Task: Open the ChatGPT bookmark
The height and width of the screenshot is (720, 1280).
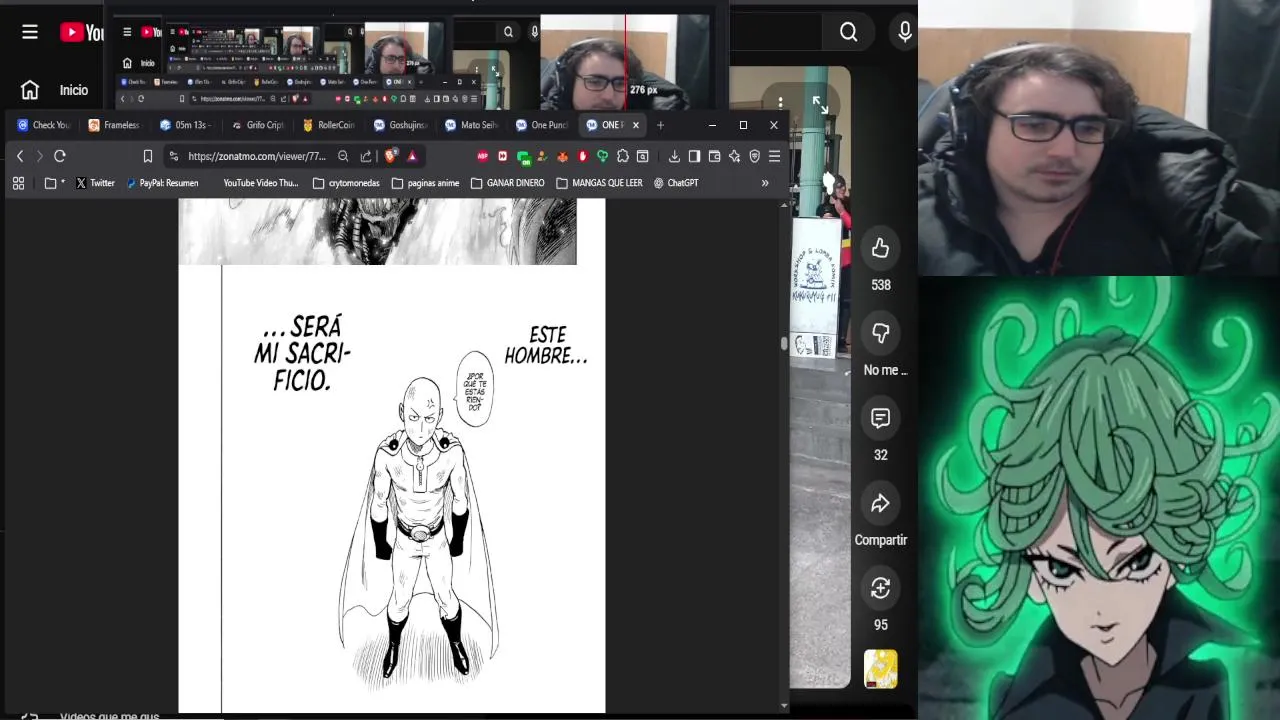Action: (x=676, y=183)
